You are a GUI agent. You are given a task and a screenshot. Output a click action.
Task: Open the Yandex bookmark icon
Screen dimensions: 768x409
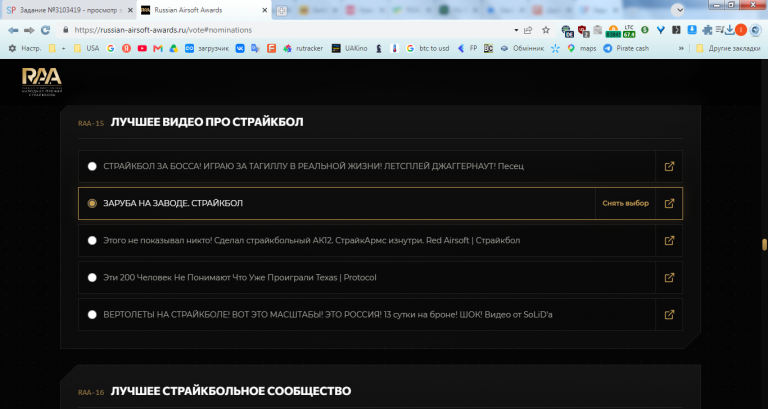point(126,48)
